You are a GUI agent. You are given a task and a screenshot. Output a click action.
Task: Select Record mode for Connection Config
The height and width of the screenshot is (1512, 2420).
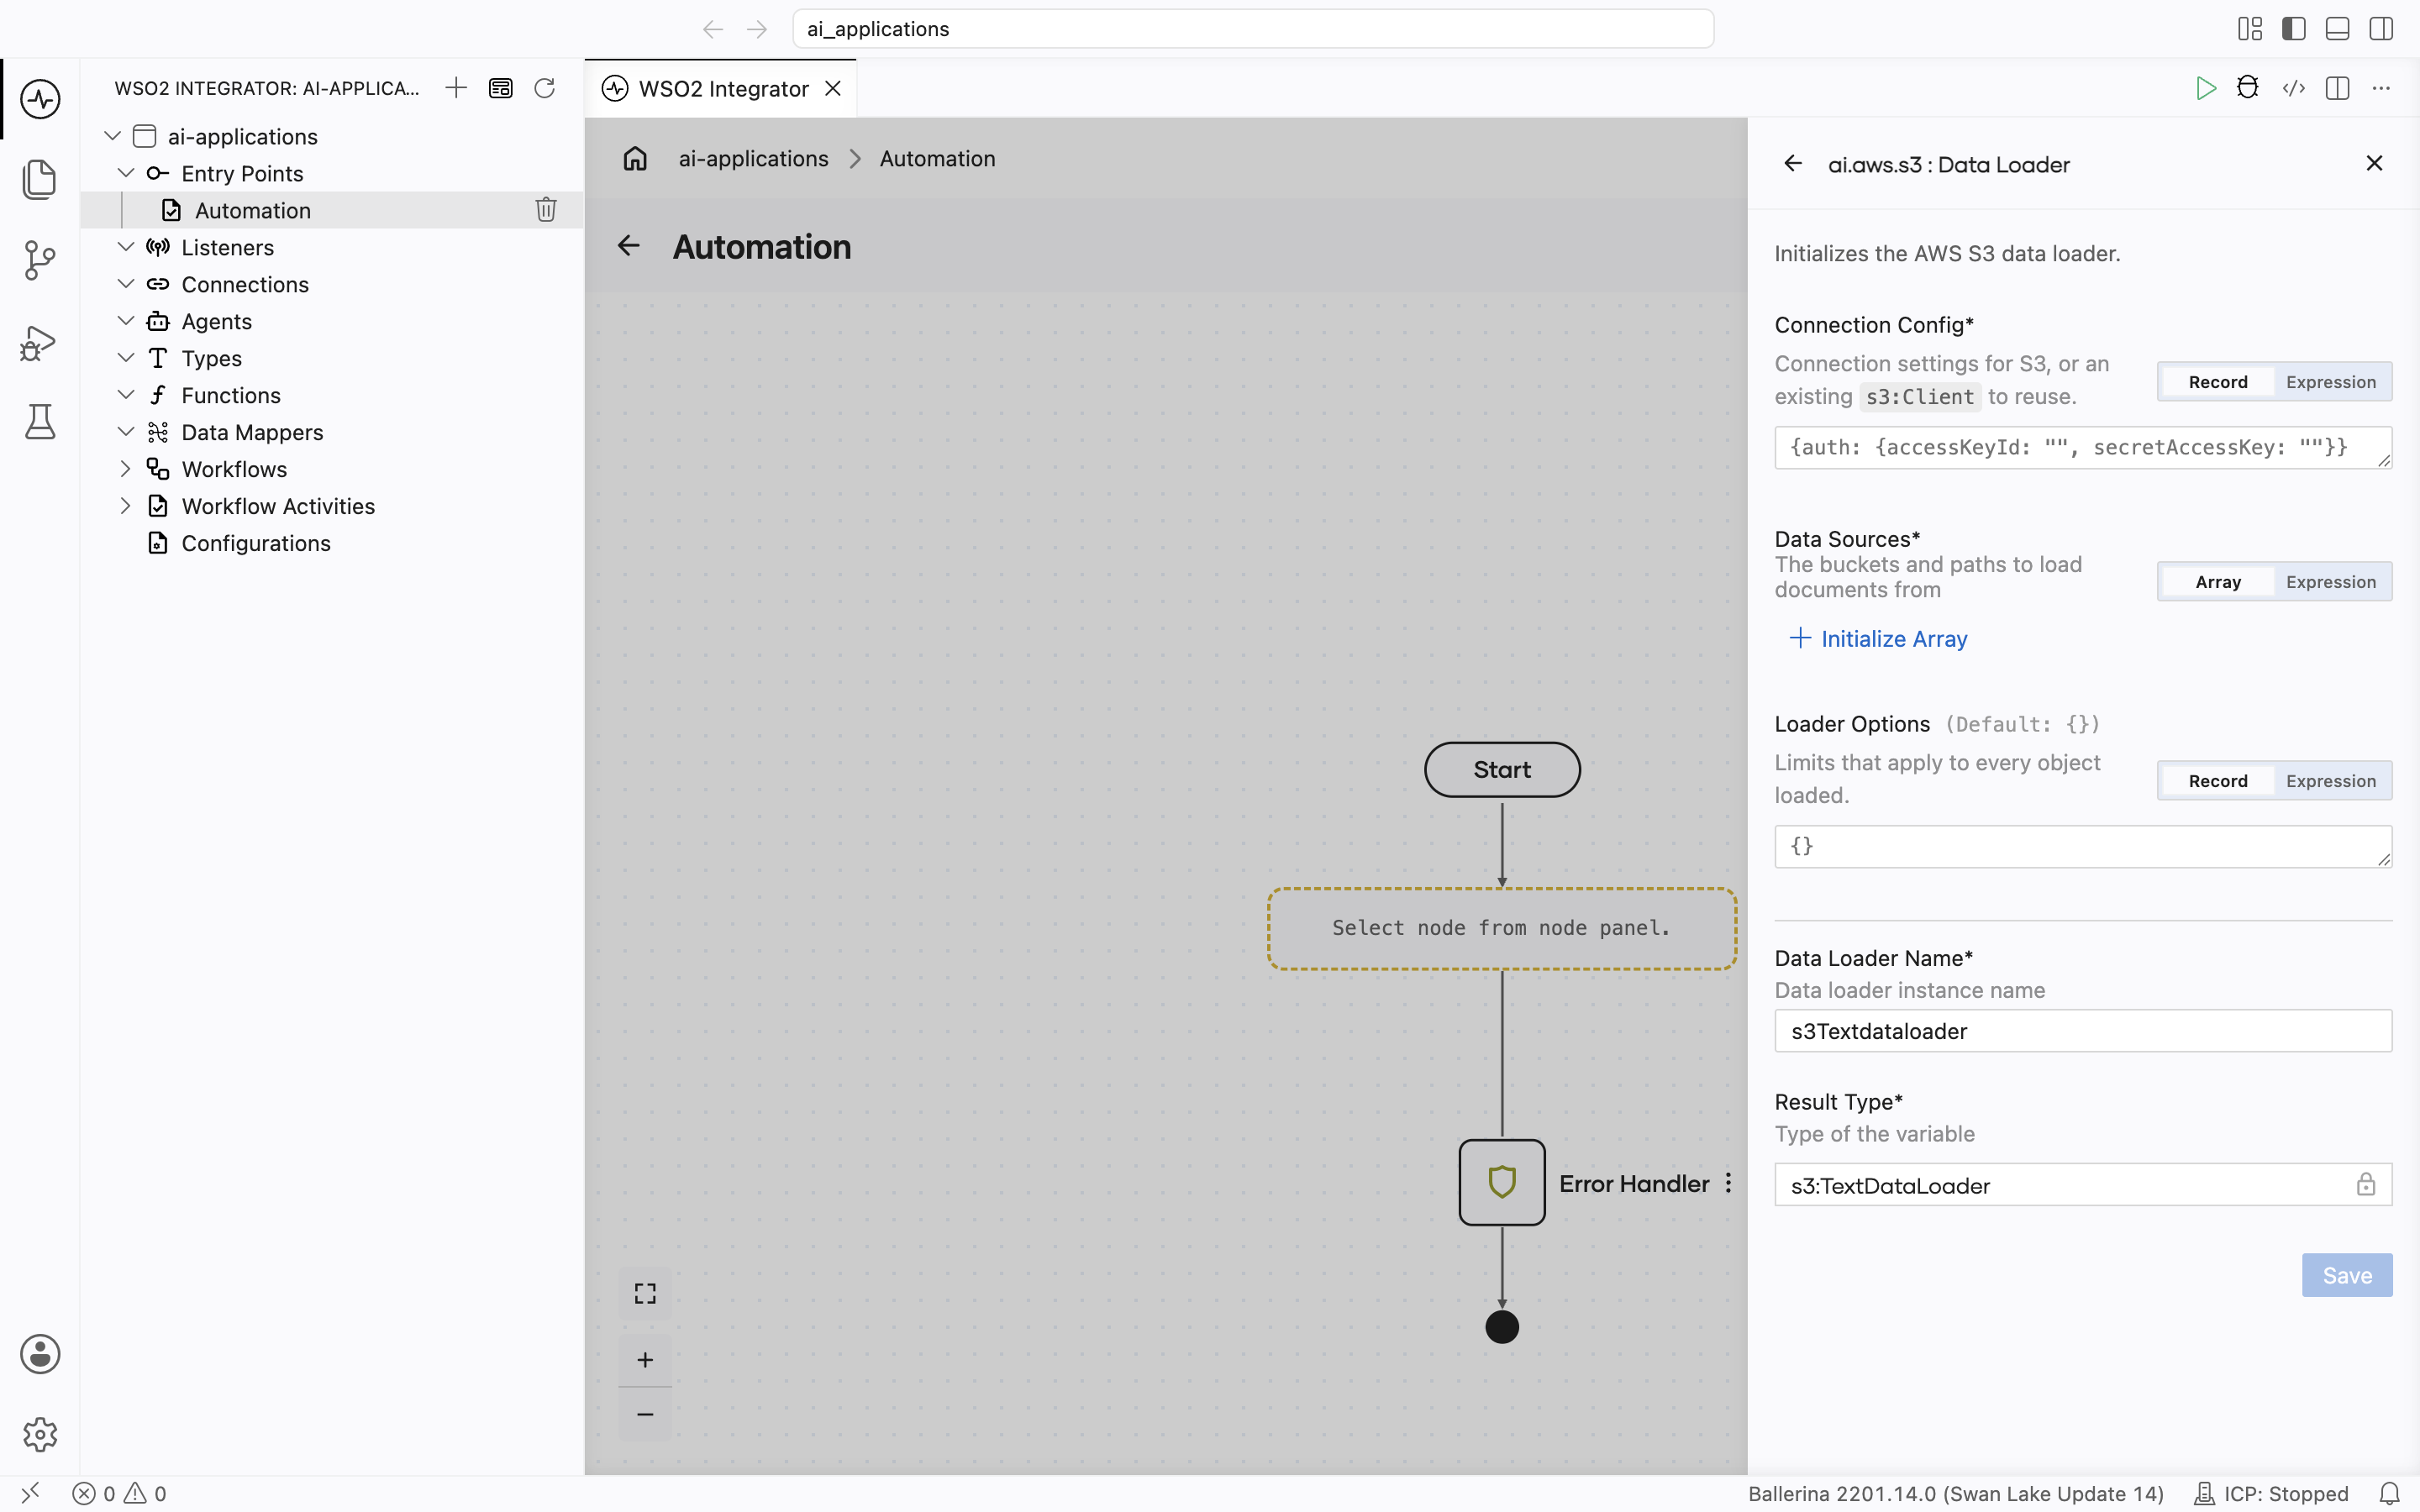point(2218,382)
